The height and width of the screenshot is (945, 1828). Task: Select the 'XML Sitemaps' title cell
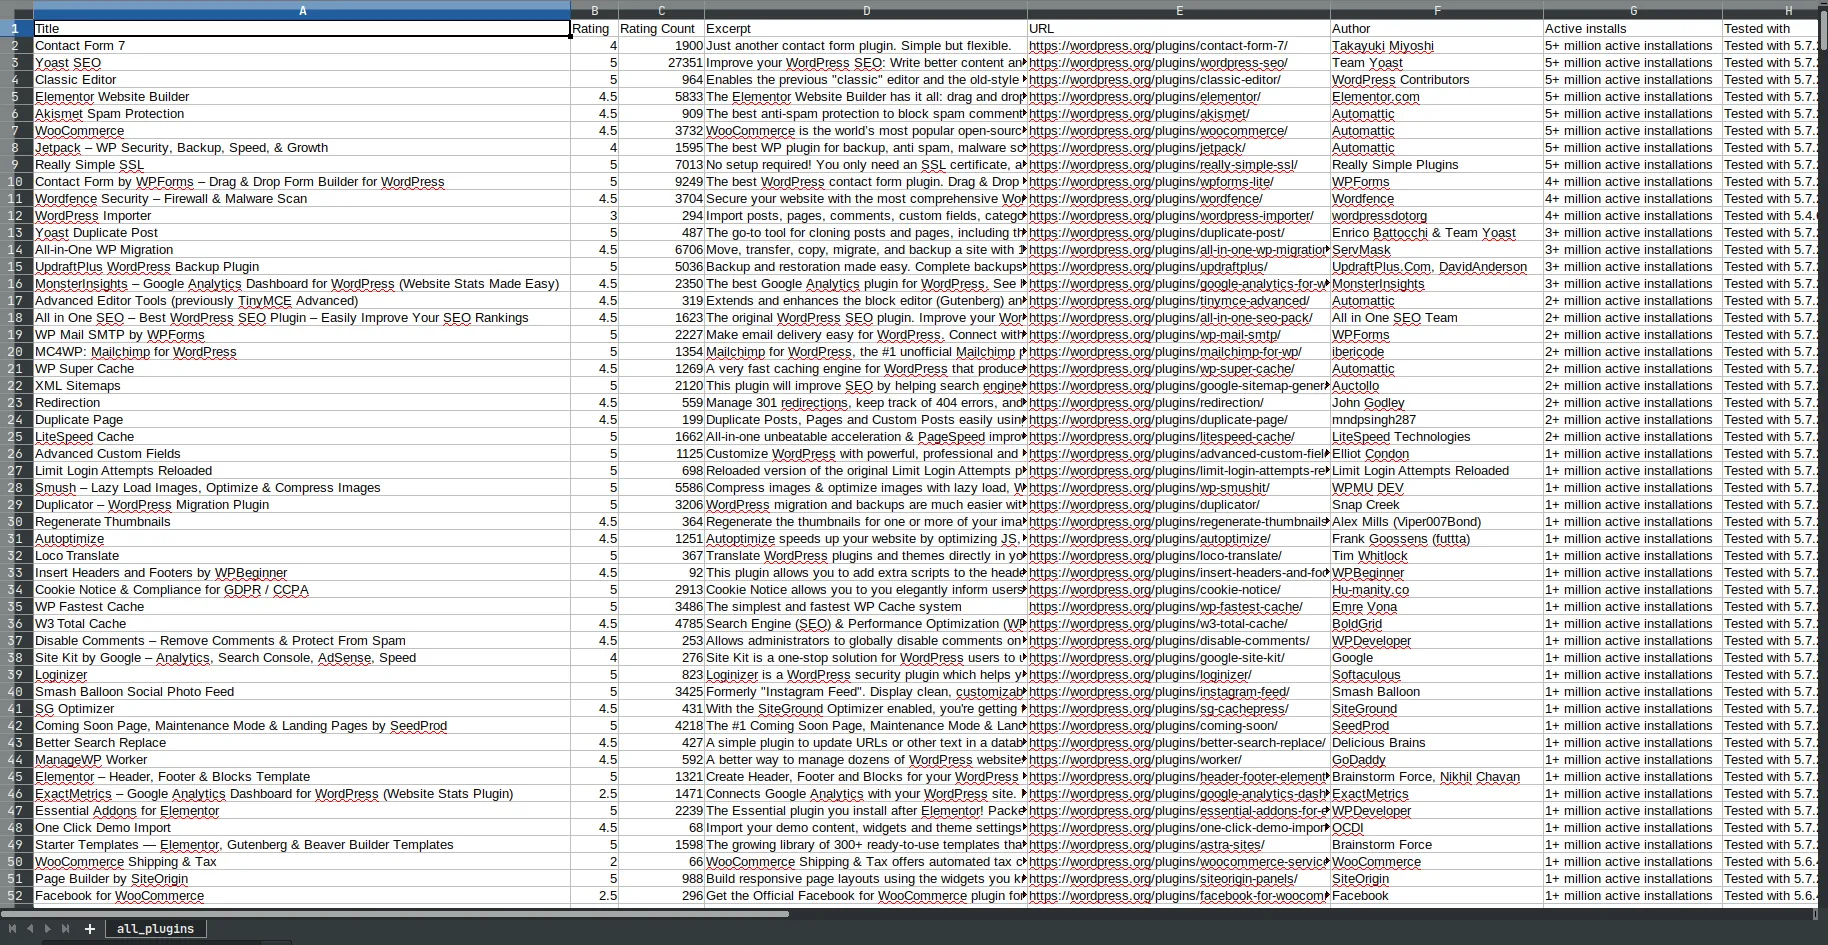[x=302, y=386]
